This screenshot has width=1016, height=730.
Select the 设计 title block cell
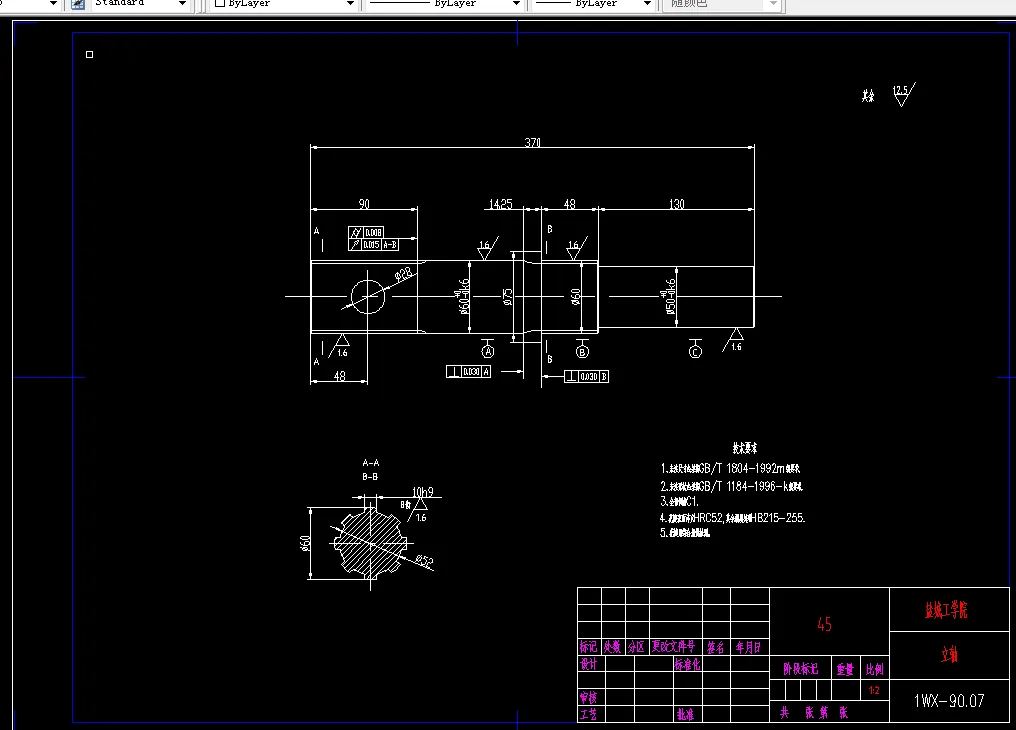(x=588, y=664)
